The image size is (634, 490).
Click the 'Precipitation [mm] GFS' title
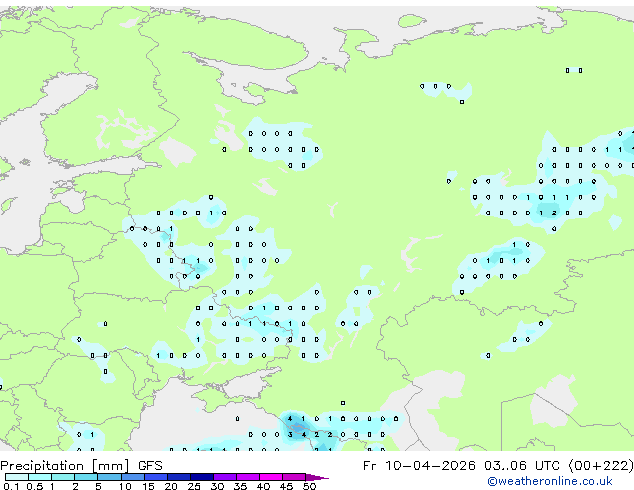pos(81,466)
